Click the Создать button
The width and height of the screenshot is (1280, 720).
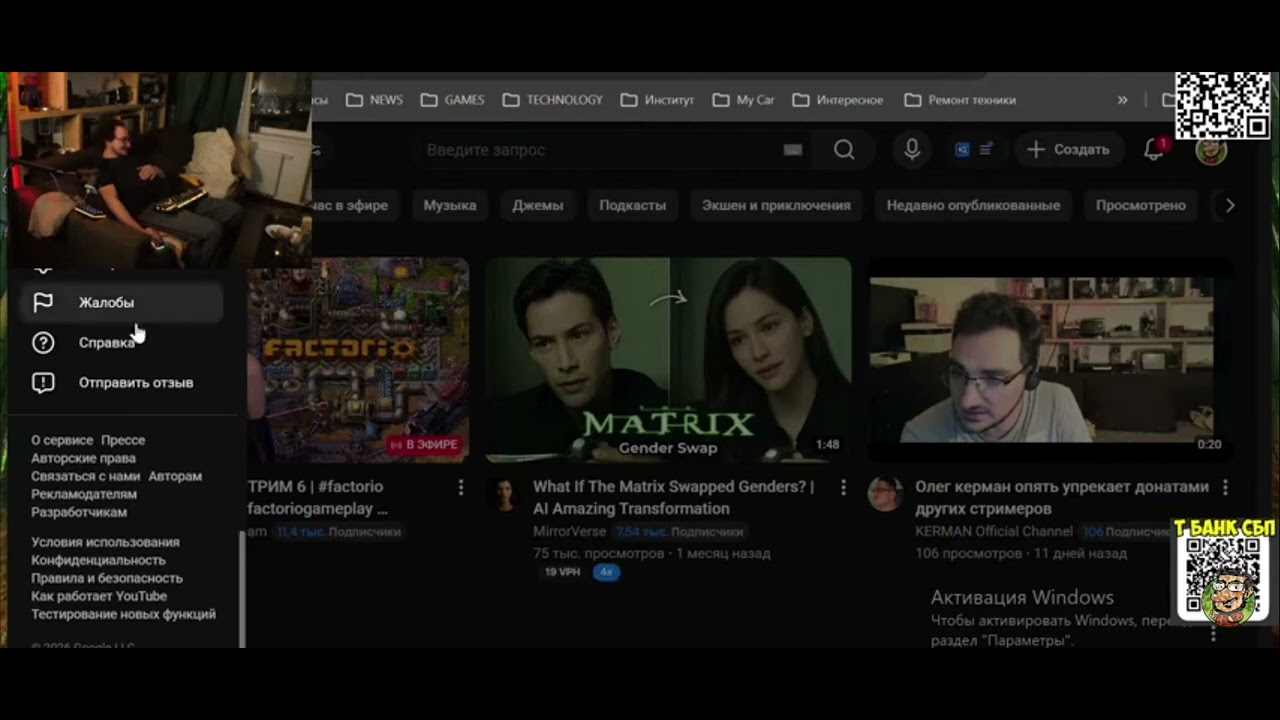tap(1068, 150)
